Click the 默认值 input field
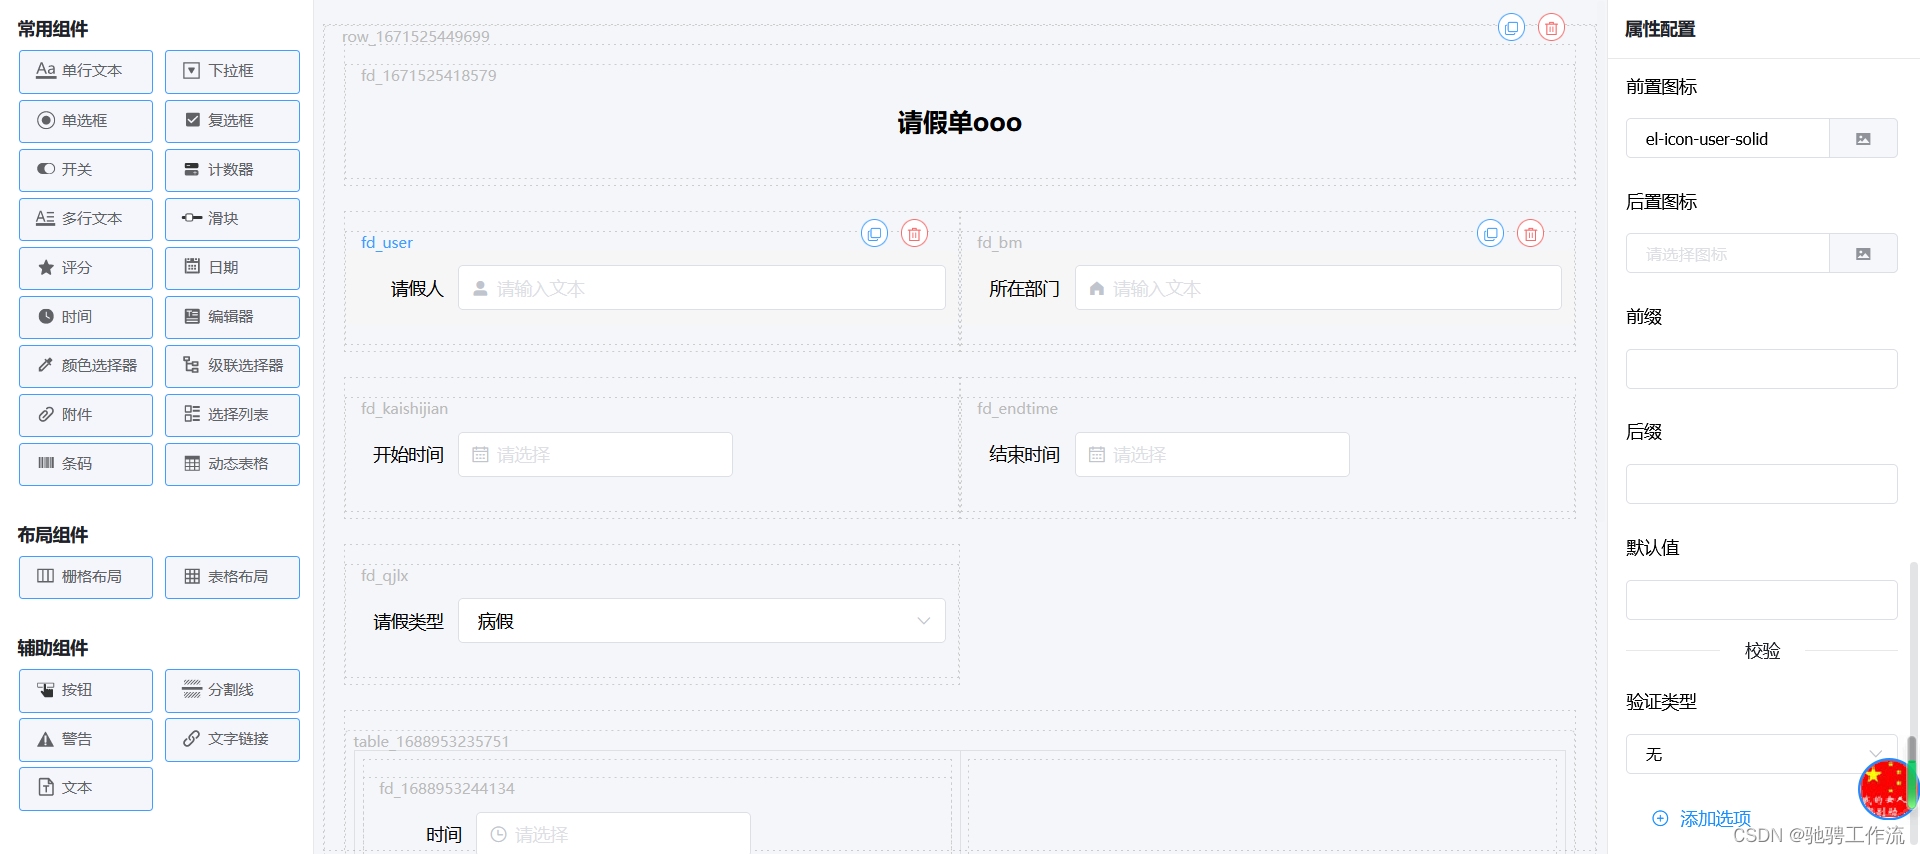 pyautogui.click(x=1762, y=600)
